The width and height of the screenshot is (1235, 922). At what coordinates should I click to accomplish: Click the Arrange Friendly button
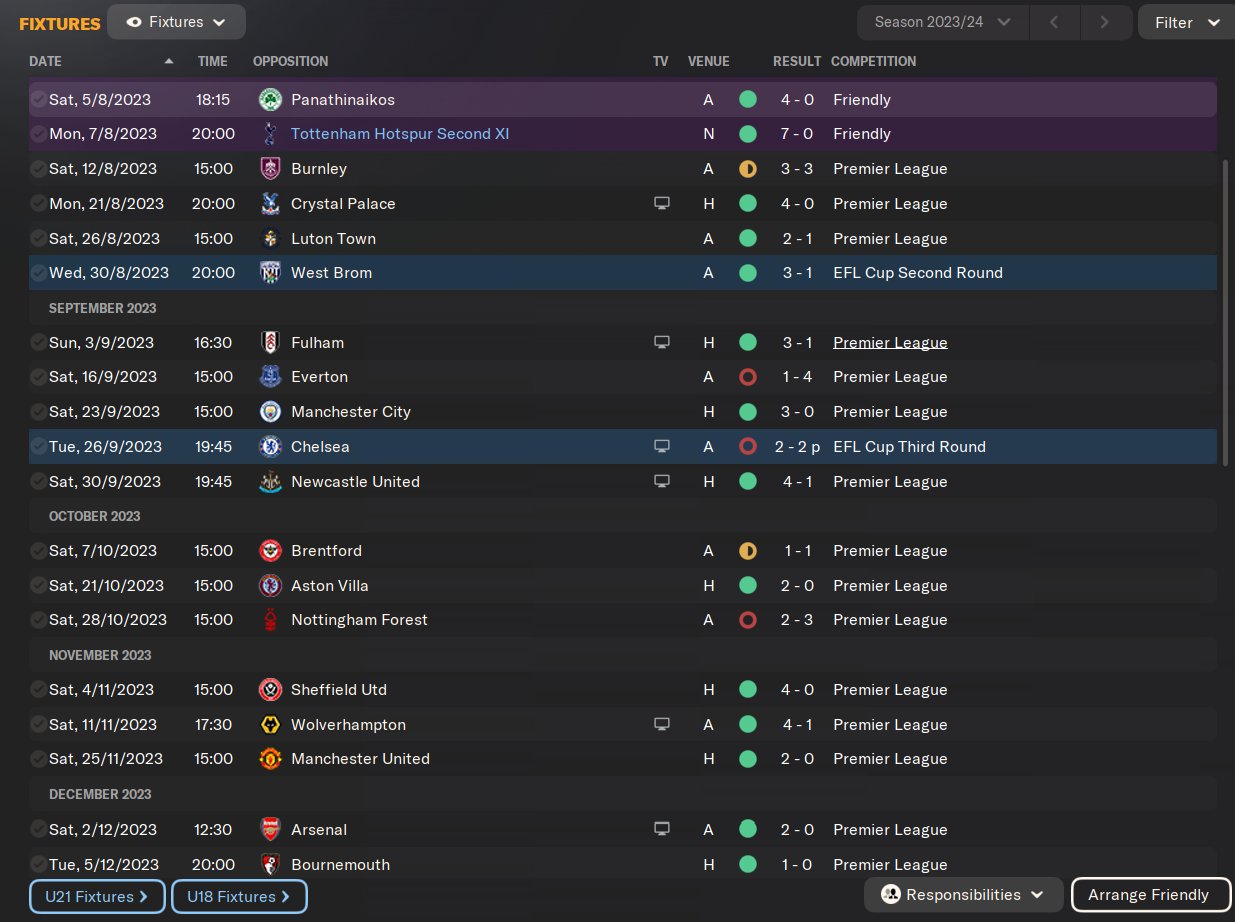pyautogui.click(x=1148, y=895)
